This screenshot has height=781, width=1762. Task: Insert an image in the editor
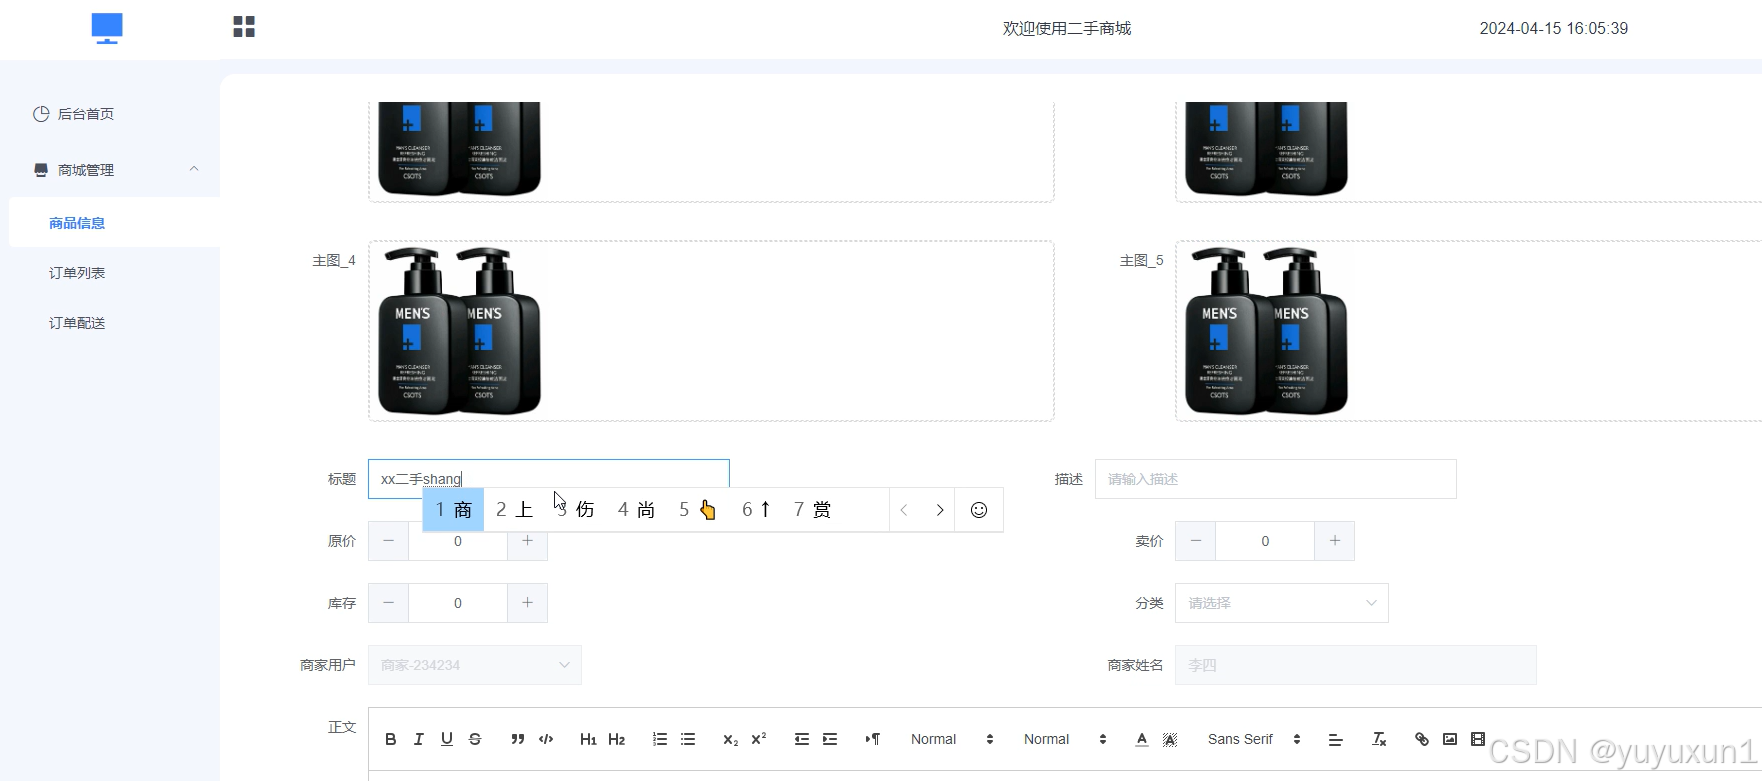click(1450, 739)
